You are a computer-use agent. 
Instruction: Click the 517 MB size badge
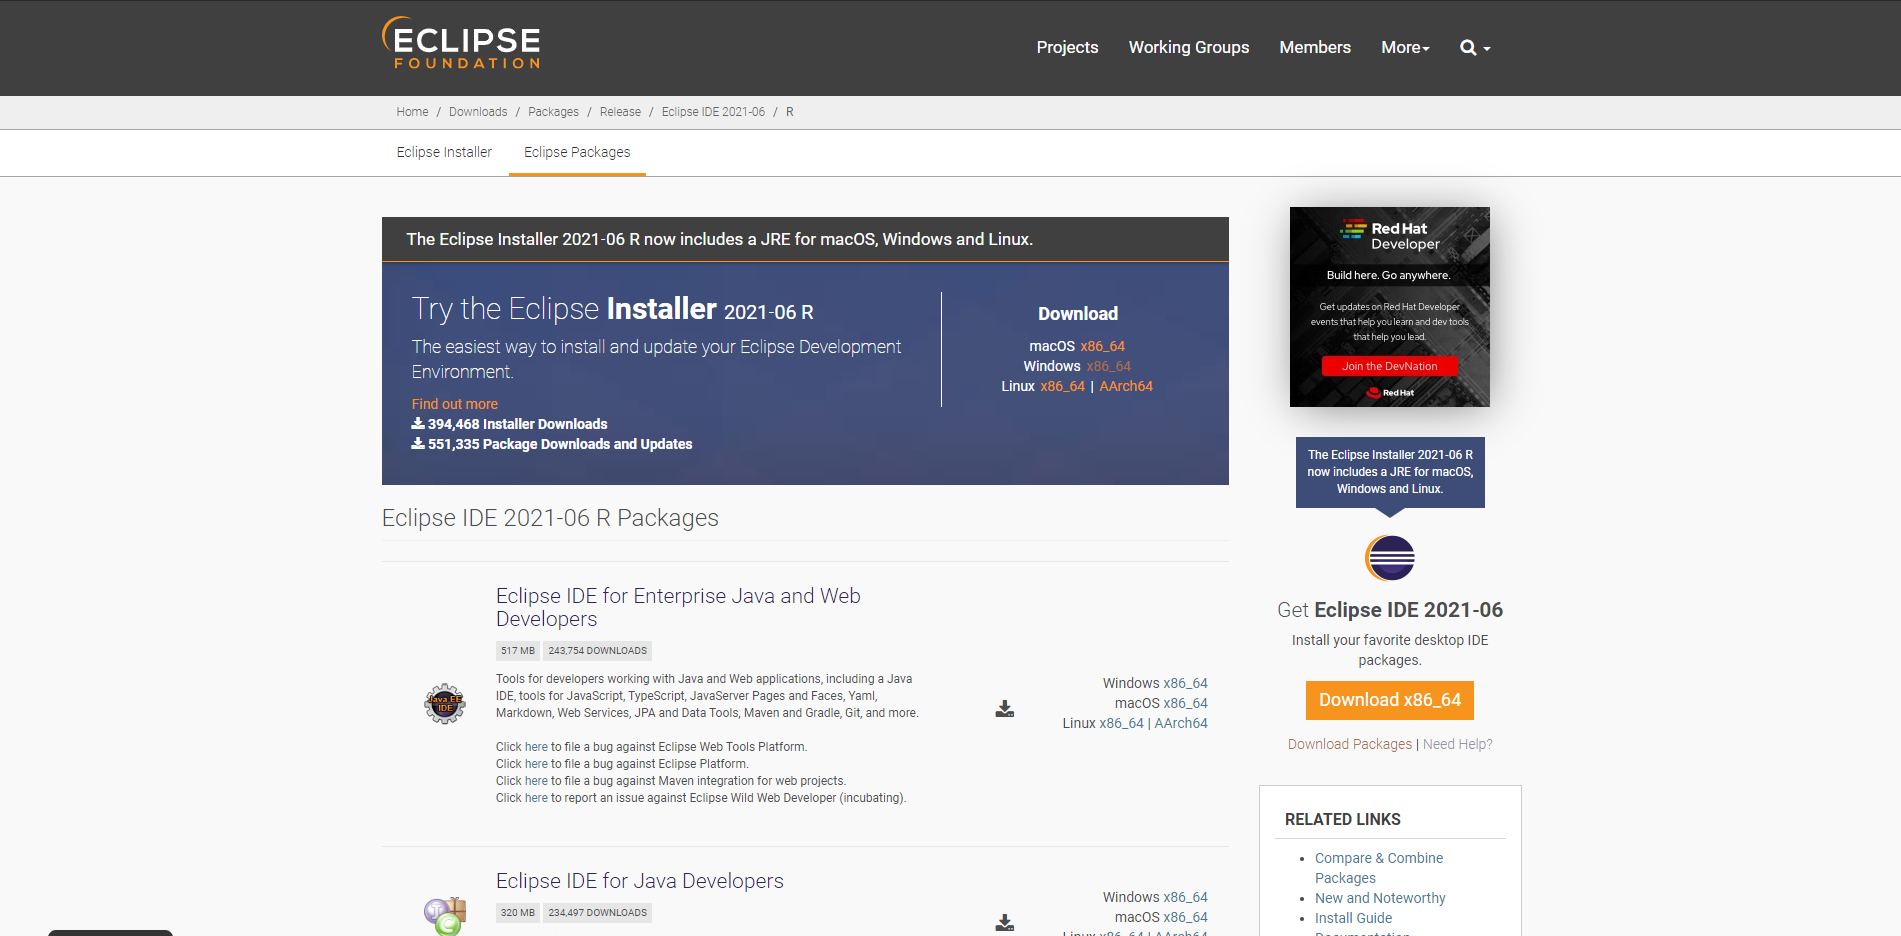[x=518, y=651]
